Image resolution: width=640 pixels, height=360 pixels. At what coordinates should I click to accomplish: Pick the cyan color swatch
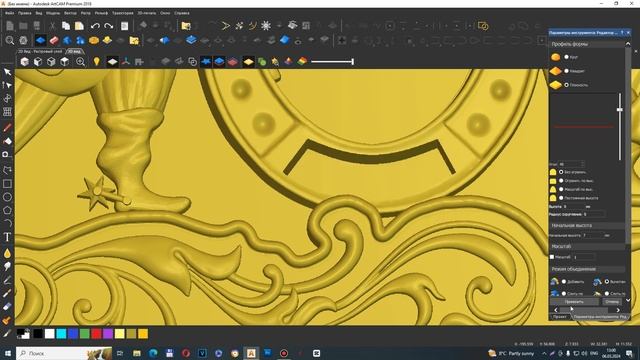pyautogui.click(x=61, y=334)
